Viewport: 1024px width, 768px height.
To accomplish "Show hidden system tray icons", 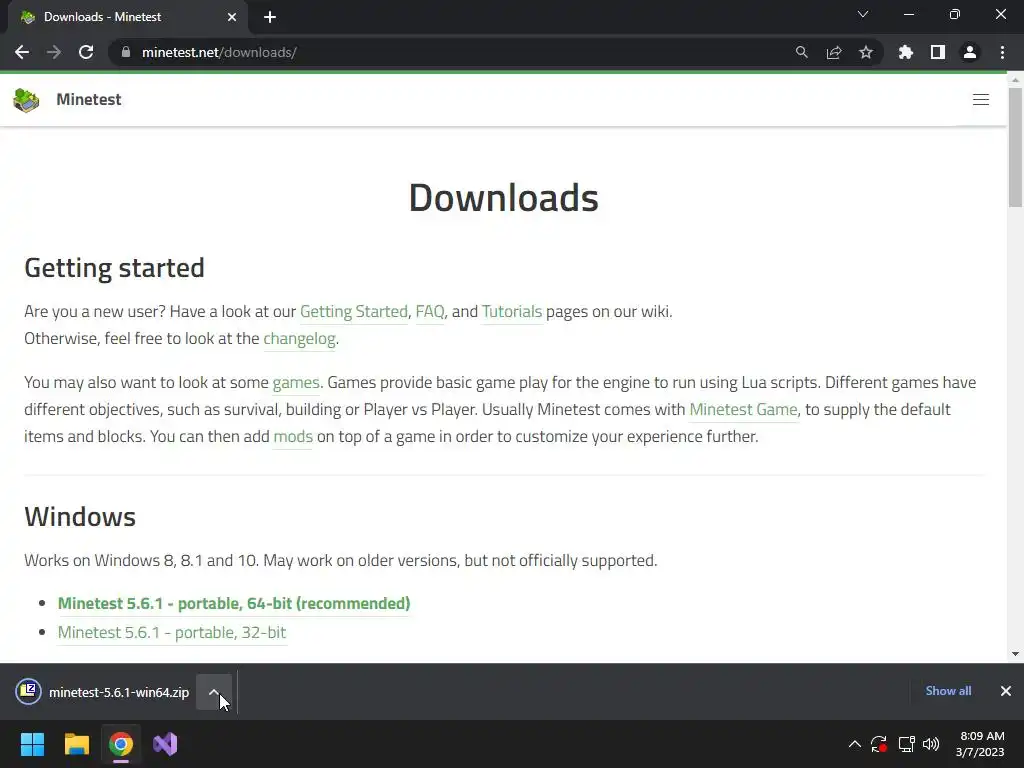I will 854,744.
